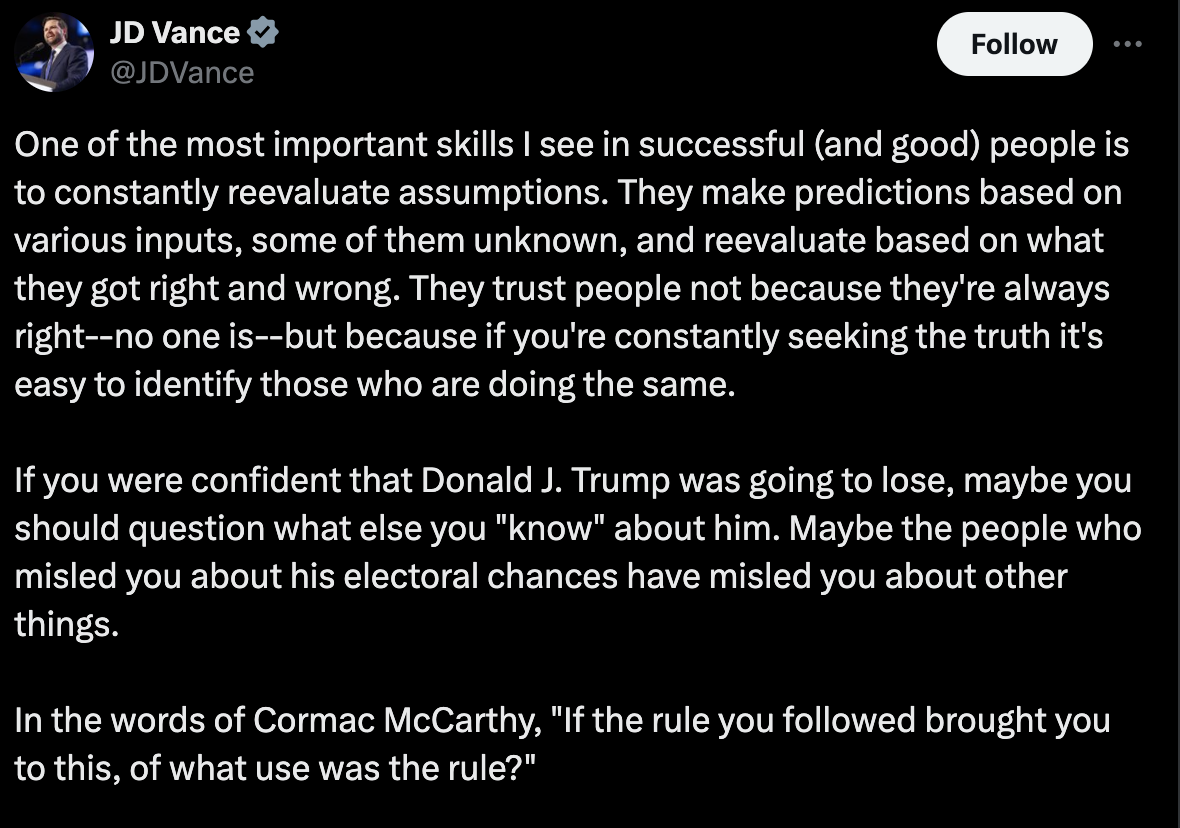
Task: Click the word "things." ending the second paragraph
Action: coord(66,625)
